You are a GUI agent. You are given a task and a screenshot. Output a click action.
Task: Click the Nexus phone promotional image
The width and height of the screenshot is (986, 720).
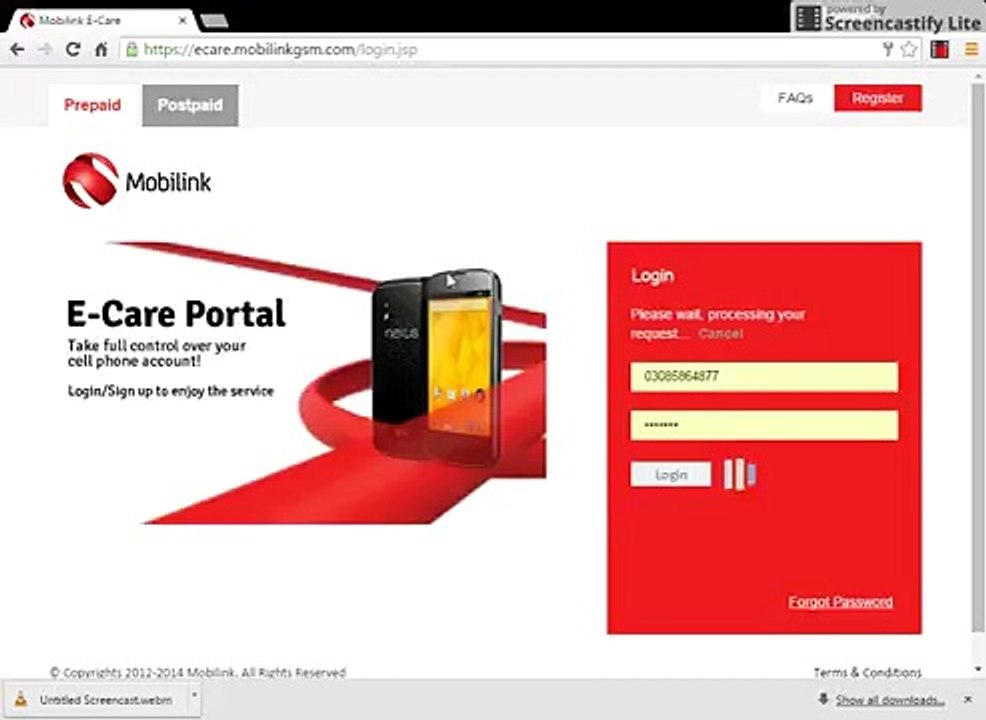(437, 368)
